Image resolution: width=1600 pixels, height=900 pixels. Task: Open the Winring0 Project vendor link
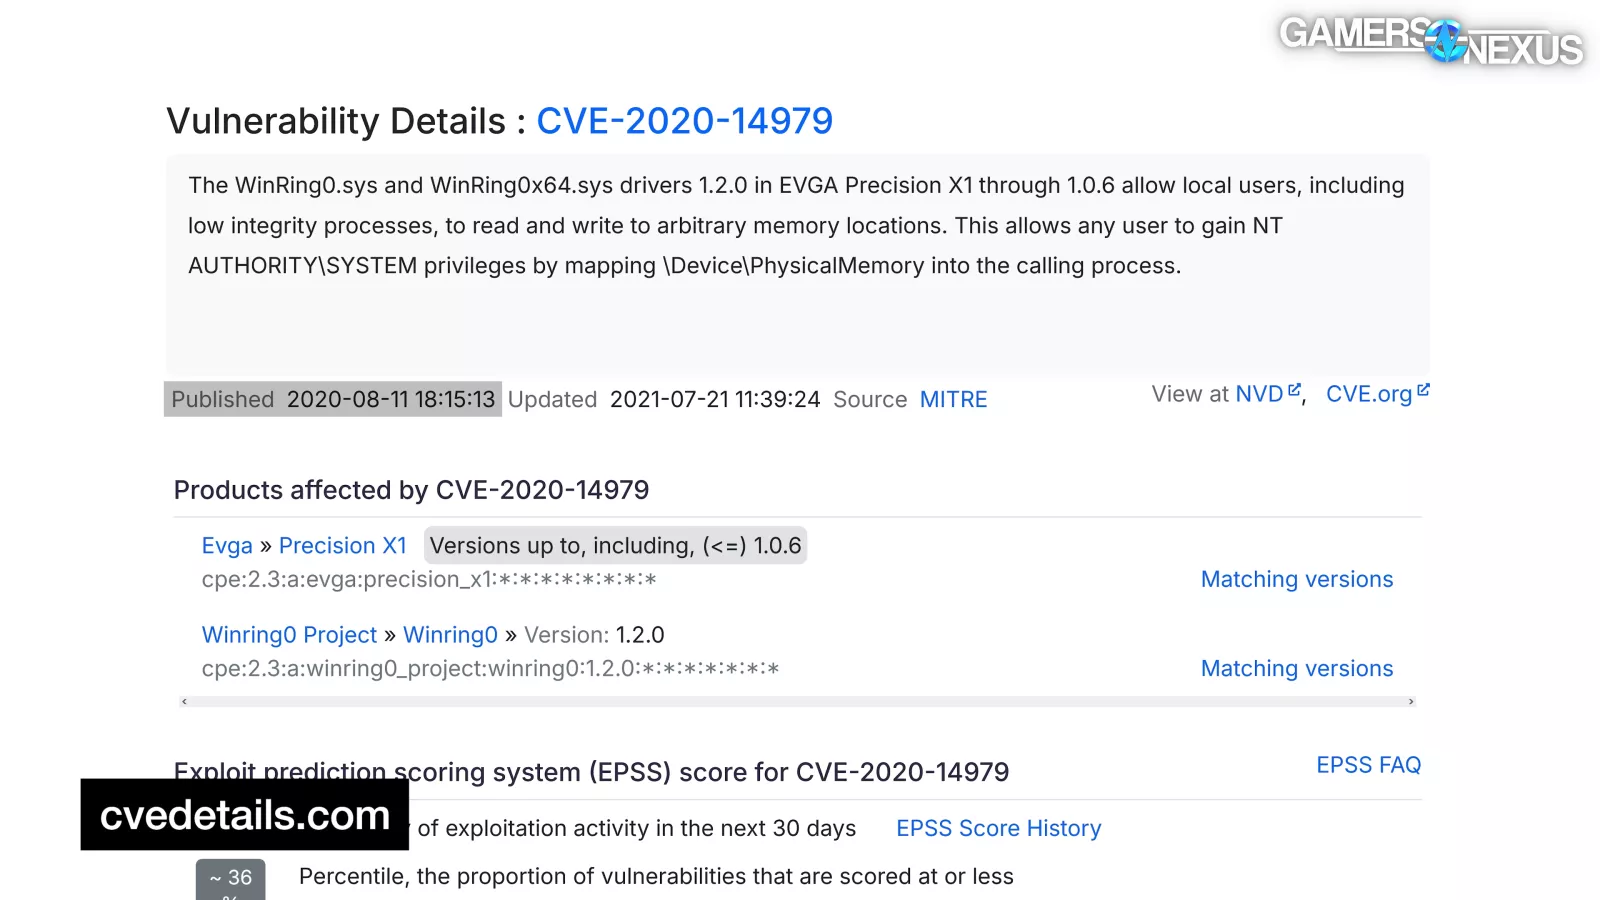(289, 635)
